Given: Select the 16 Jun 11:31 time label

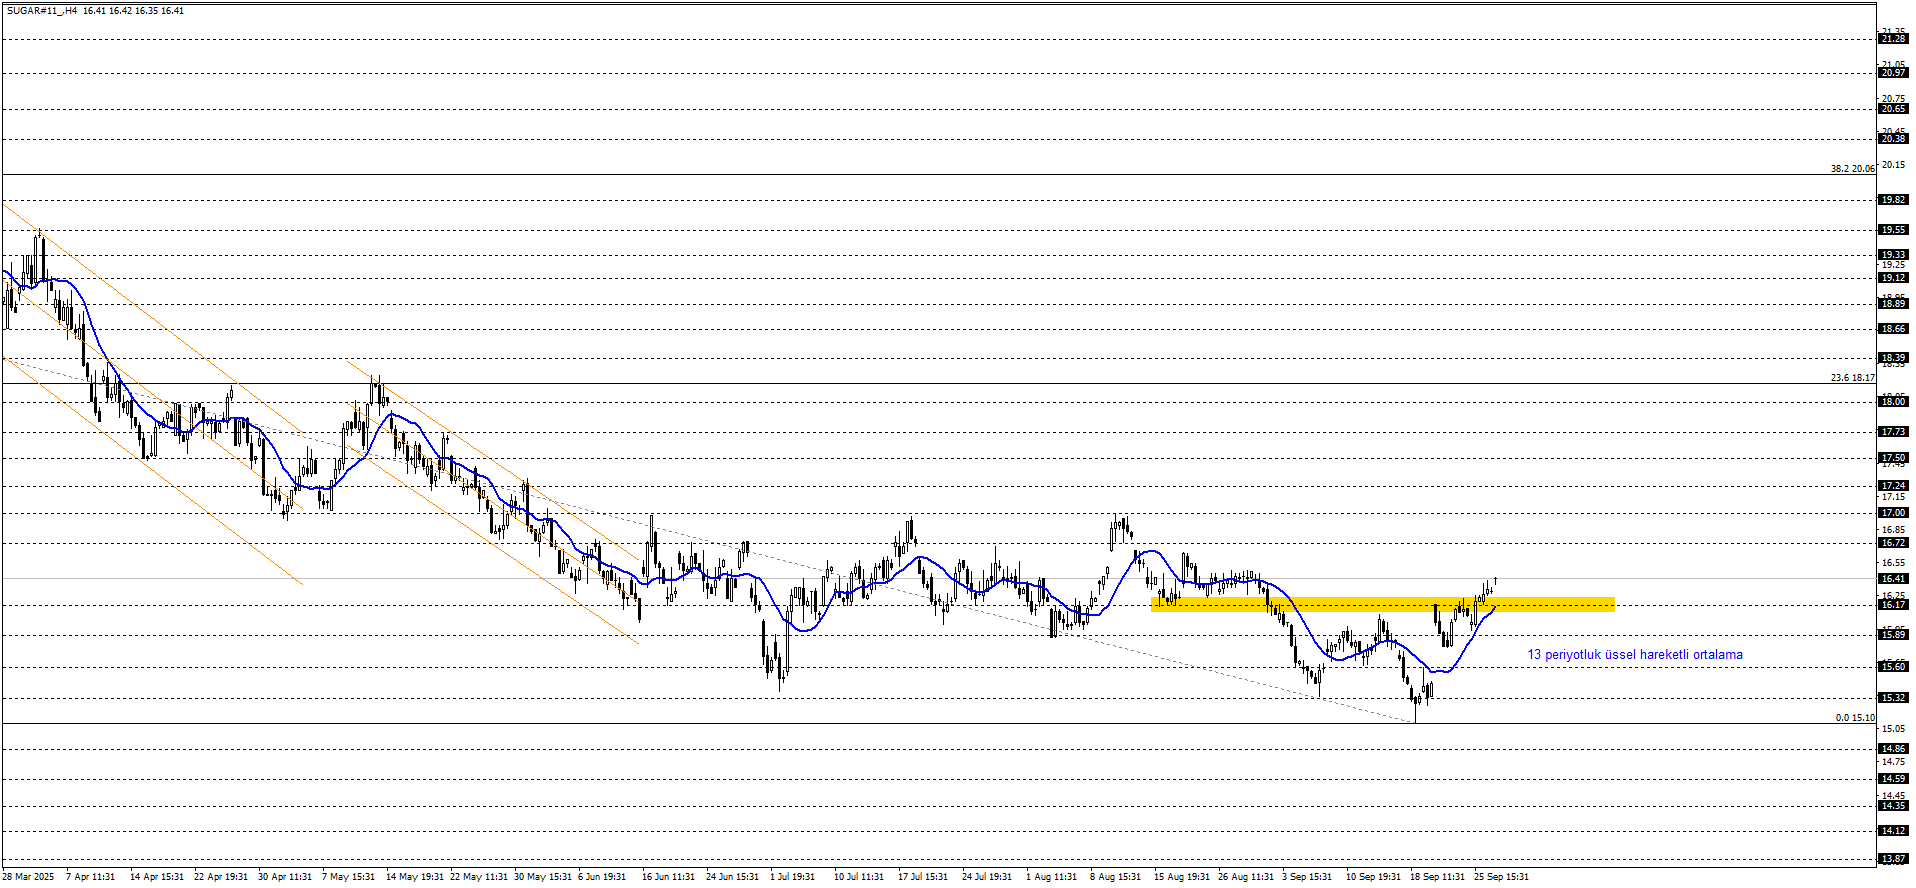Looking at the screenshot, I should [x=668, y=877].
